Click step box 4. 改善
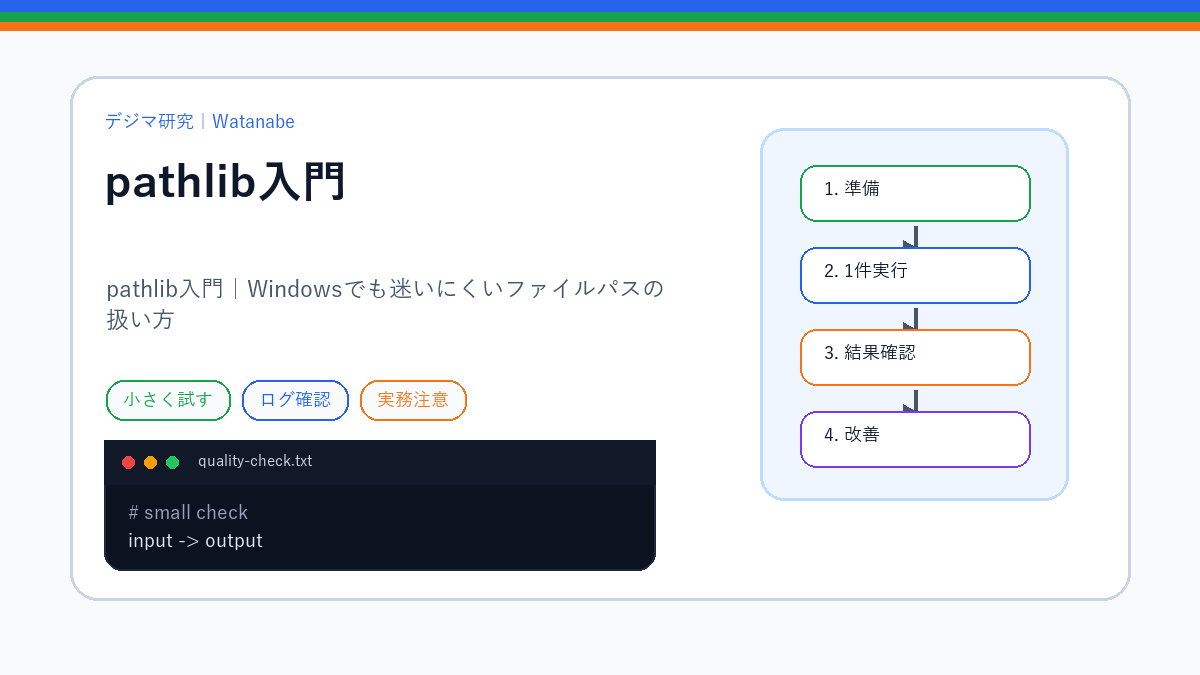The image size is (1200, 675). click(x=915, y=439)
